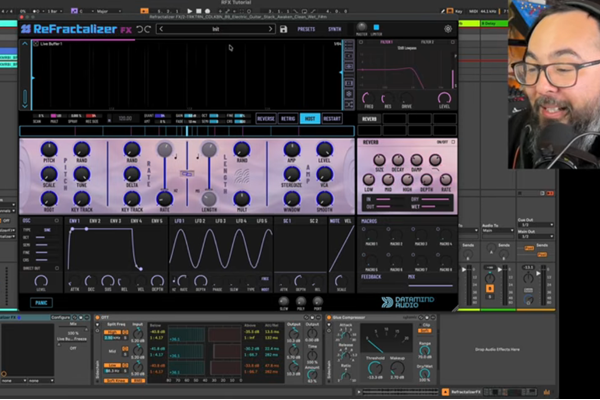Click the TUNE knob
The image size is (600, 400).
point(82,175)
